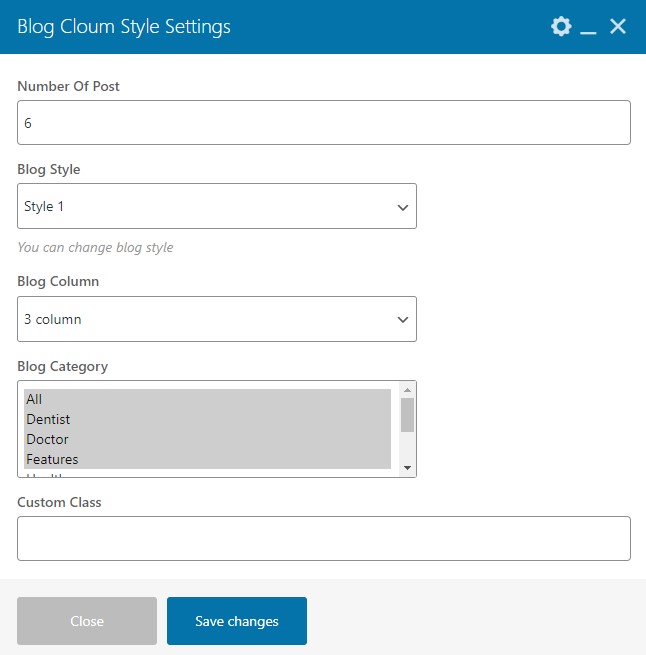Click category list scroll down arrow
This screenshot has width=646, height=655.
pyautogui.click(x=407, y=468)
